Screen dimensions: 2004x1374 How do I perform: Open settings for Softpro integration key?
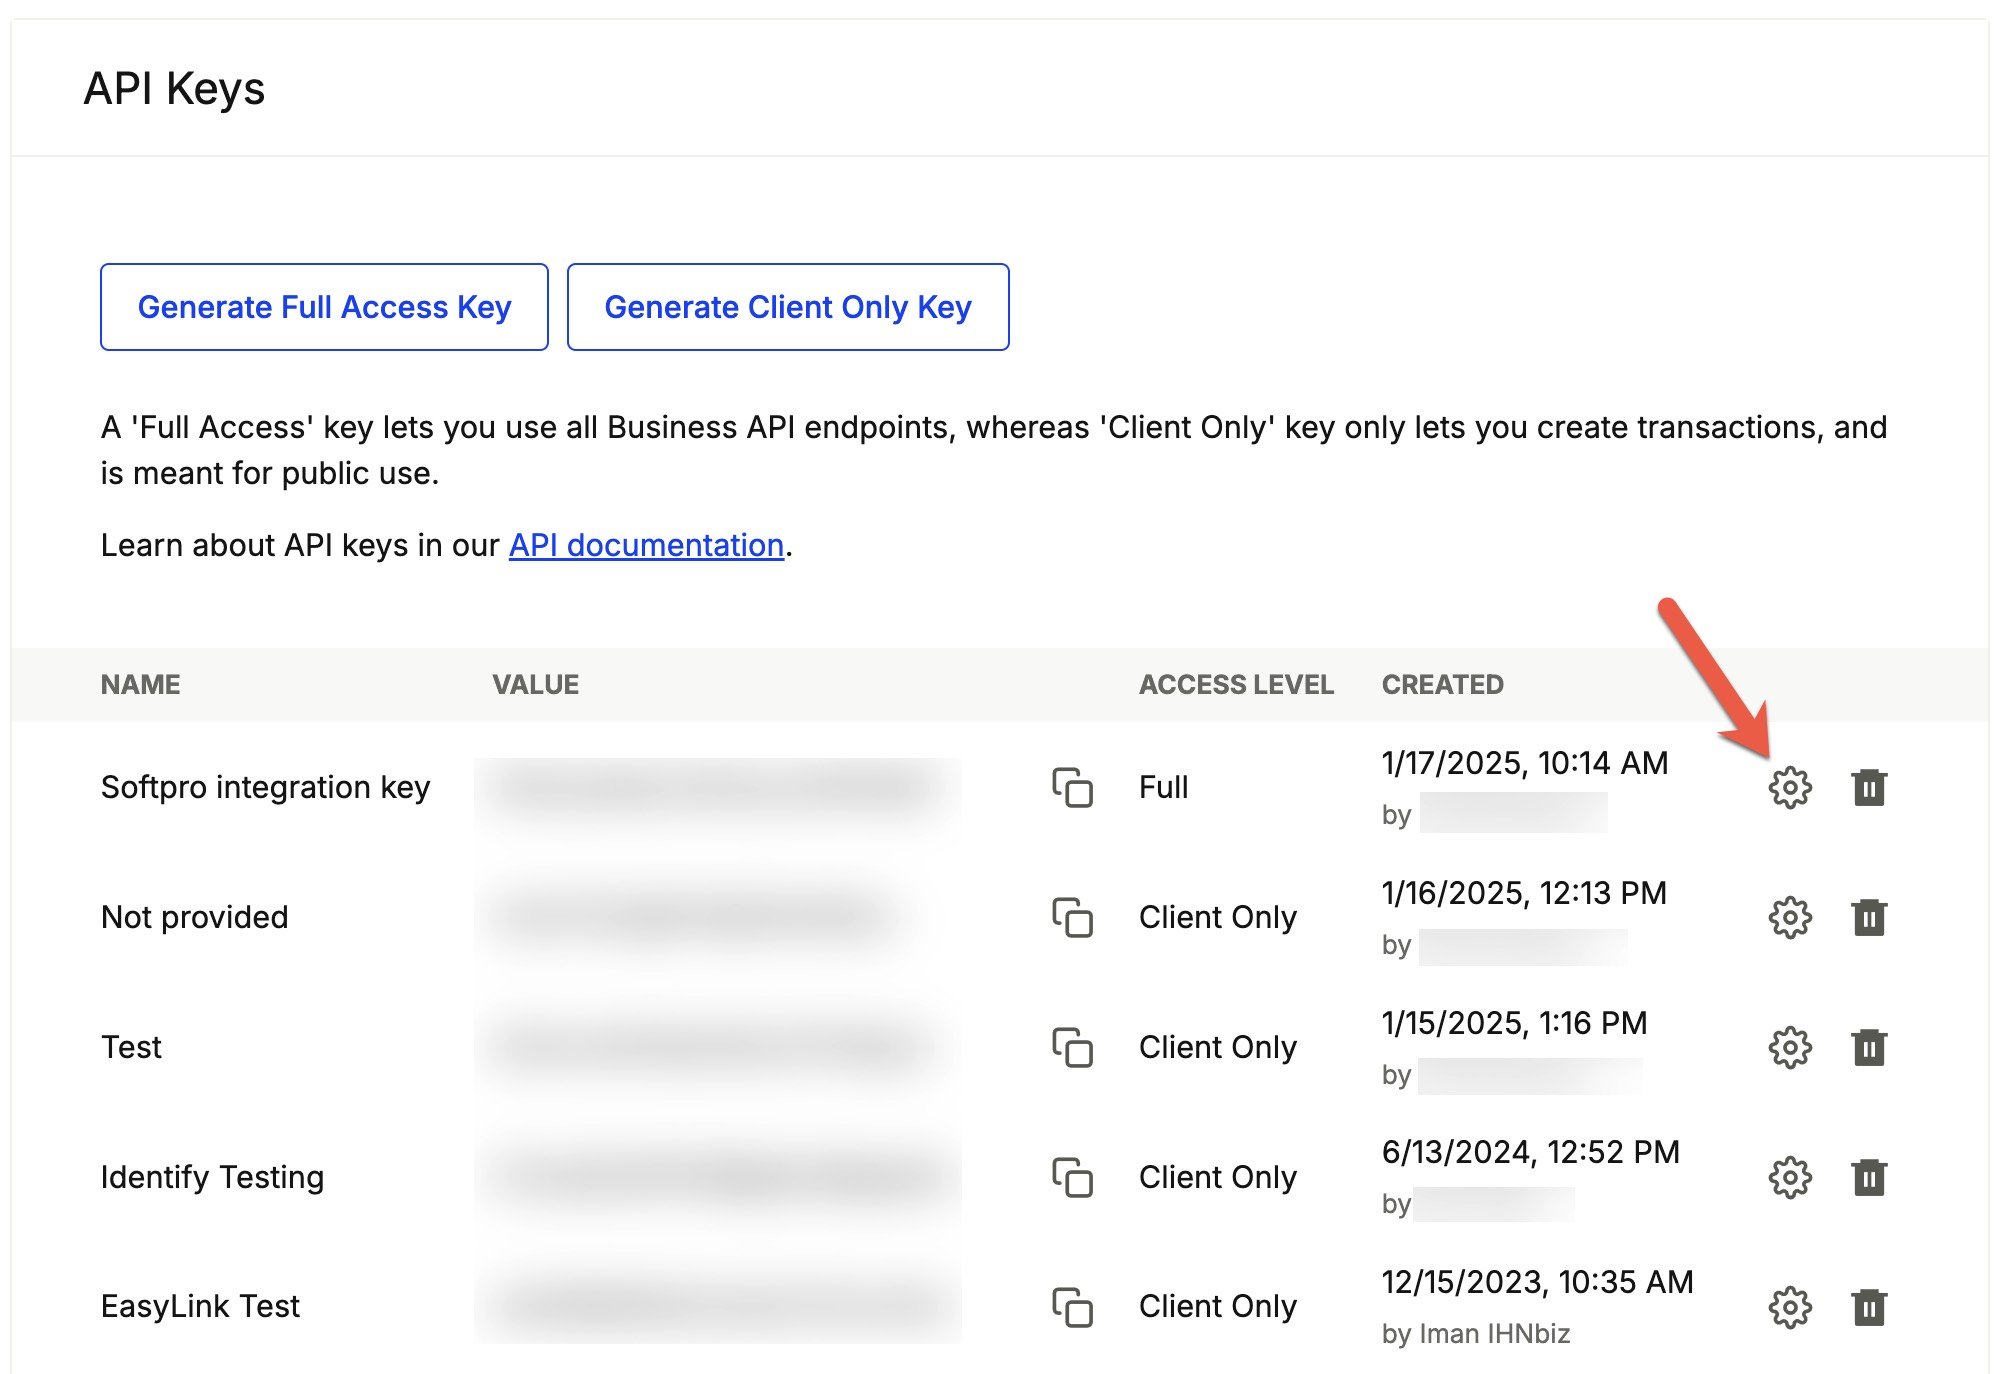tap(1789, 787)
